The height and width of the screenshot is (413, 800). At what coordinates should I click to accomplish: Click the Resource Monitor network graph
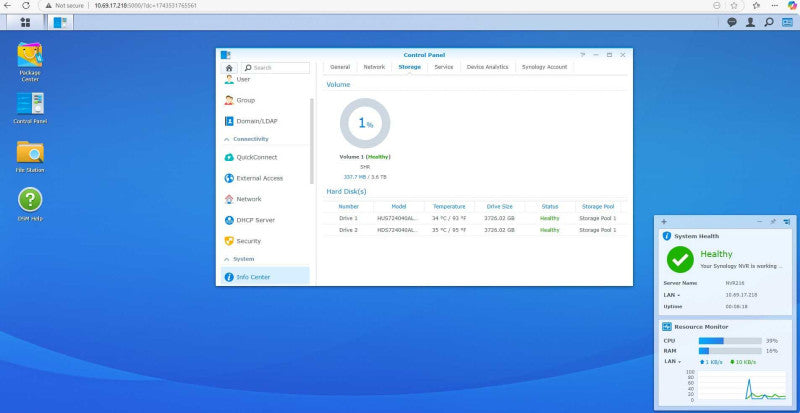point(742,385)
